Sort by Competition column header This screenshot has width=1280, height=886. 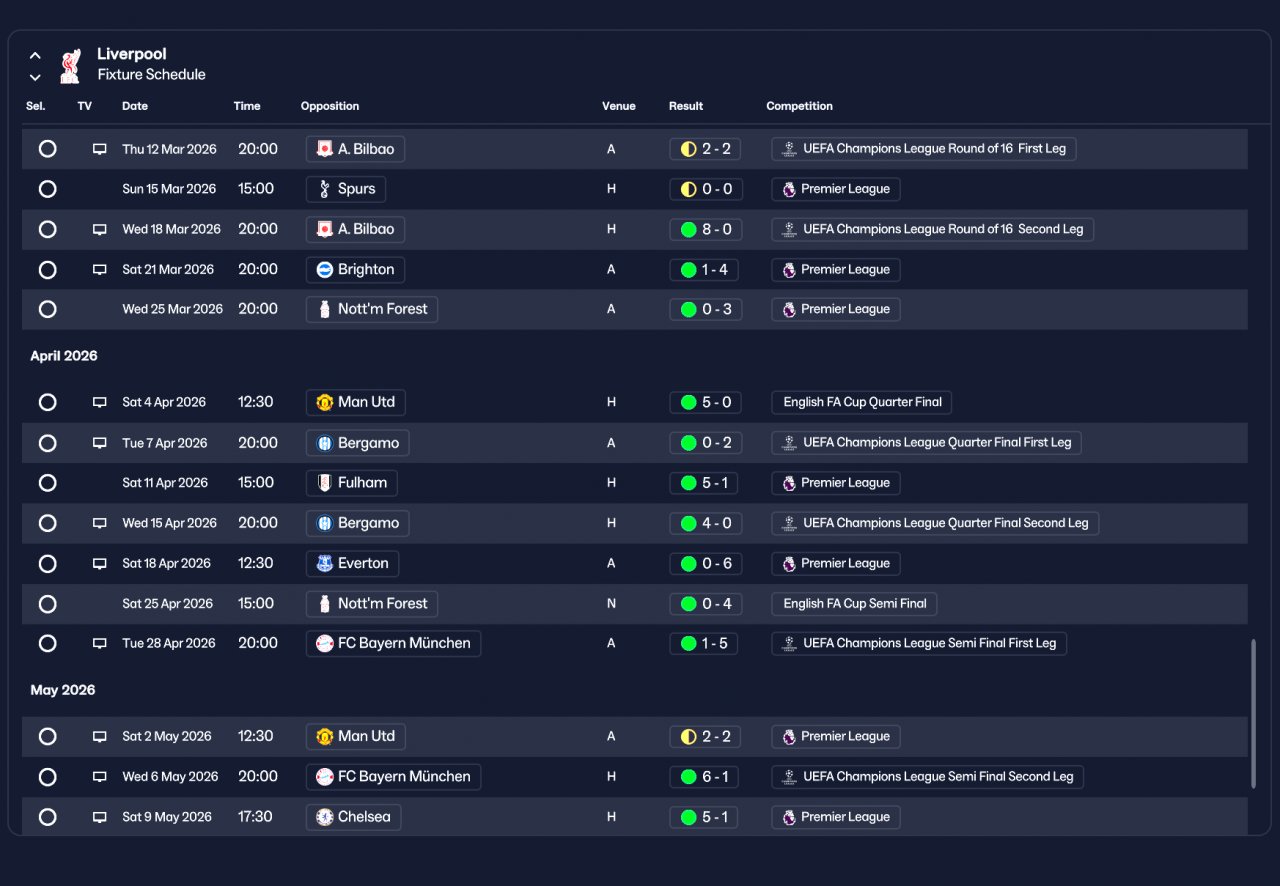(799, 106)
